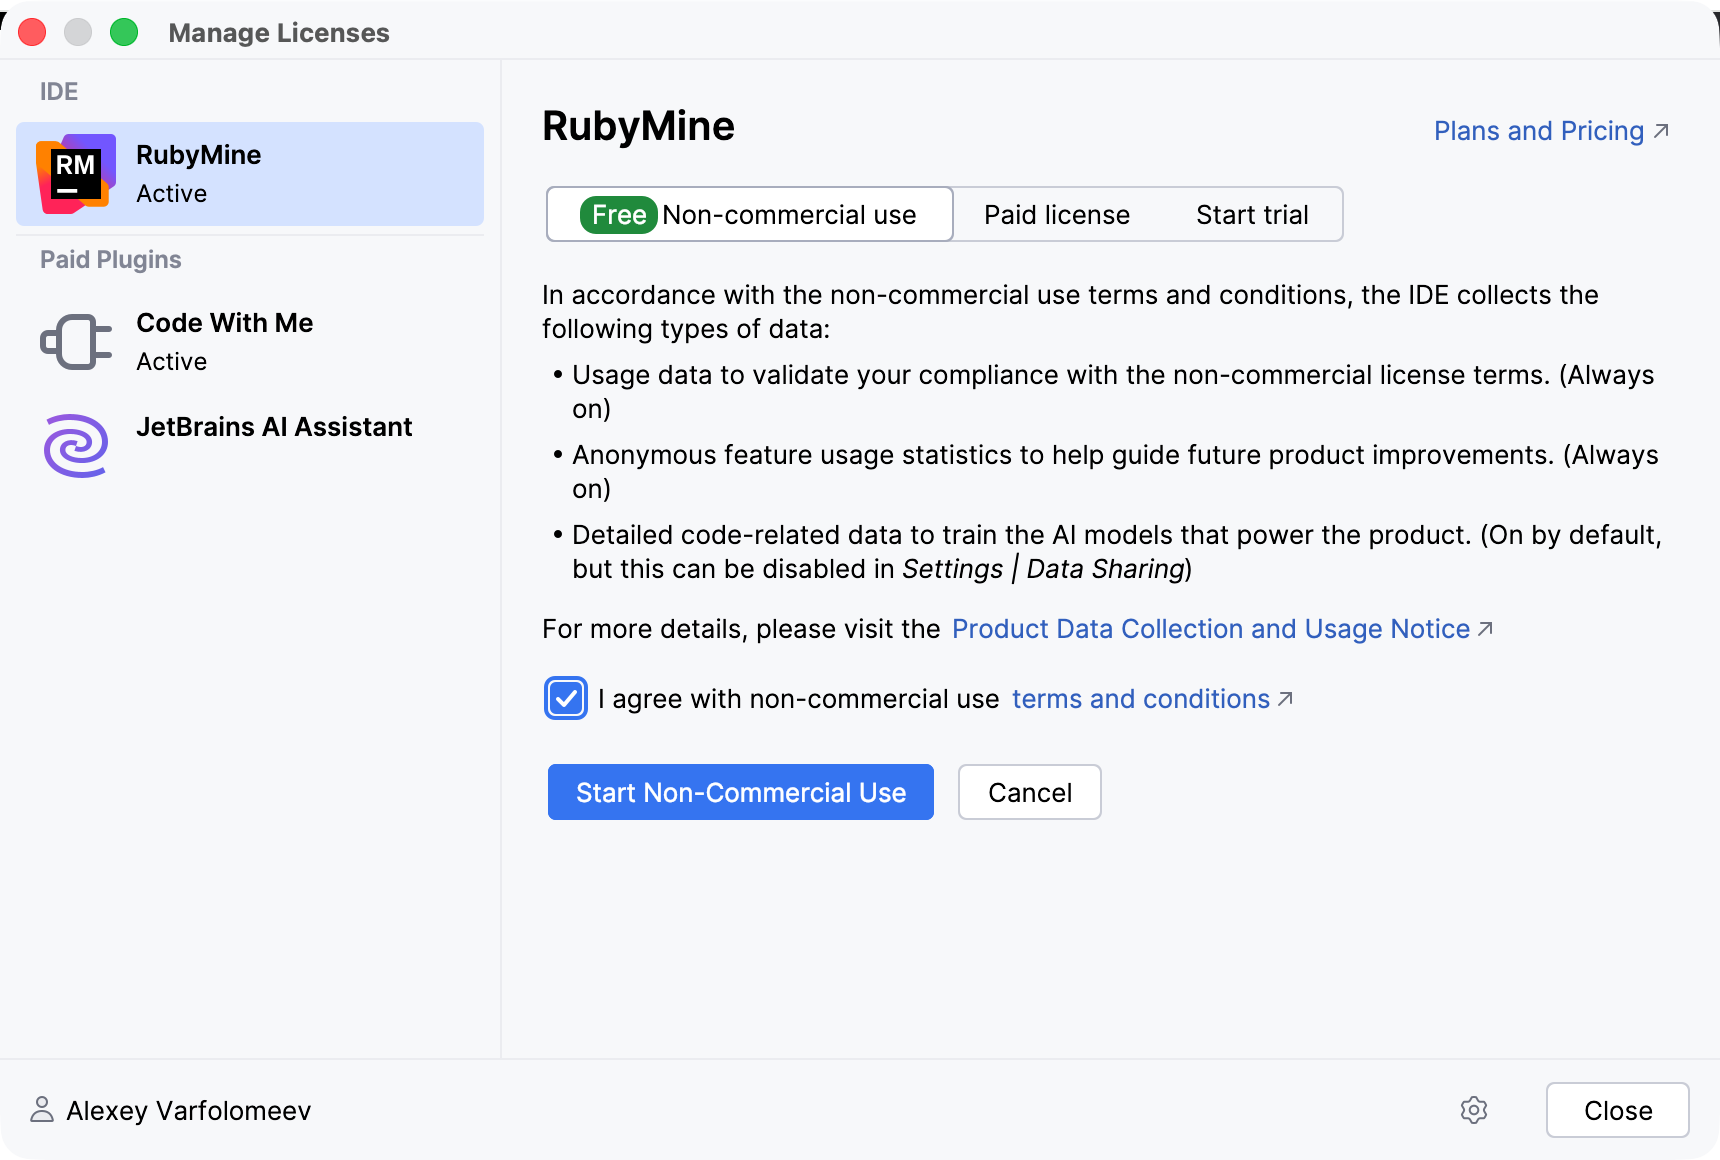Uncheck the agree with non-commercial use checkbox
This screenshot has height=1160, width=1720.
tap(566, 698)
